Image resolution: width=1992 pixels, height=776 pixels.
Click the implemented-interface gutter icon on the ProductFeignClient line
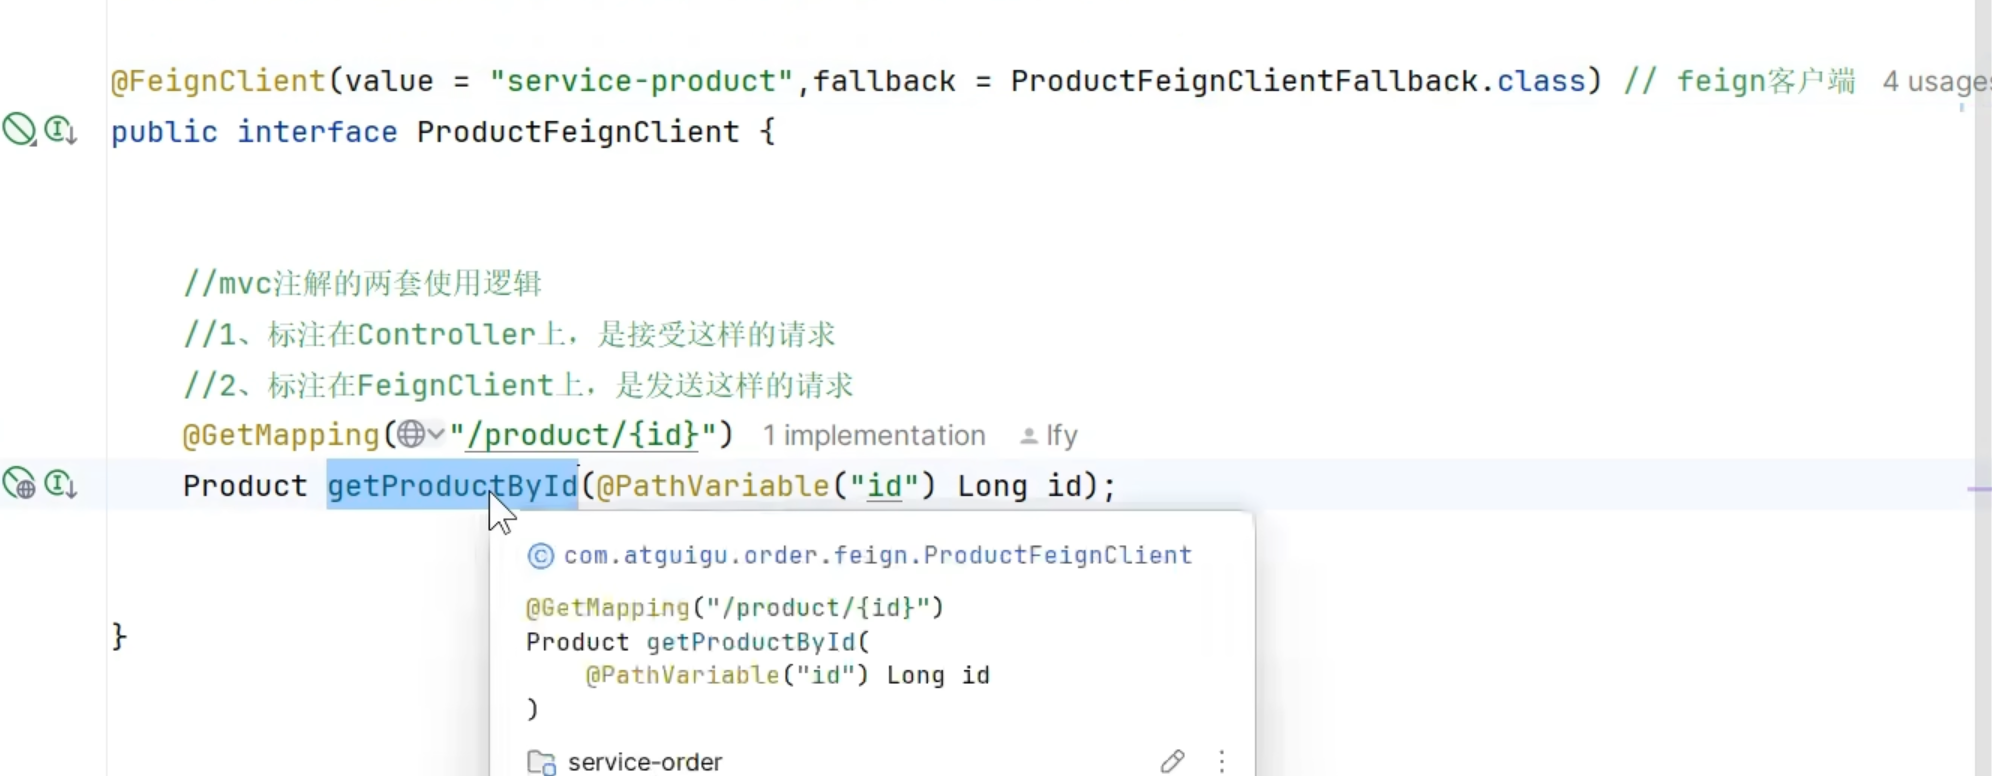coord(60,130)
